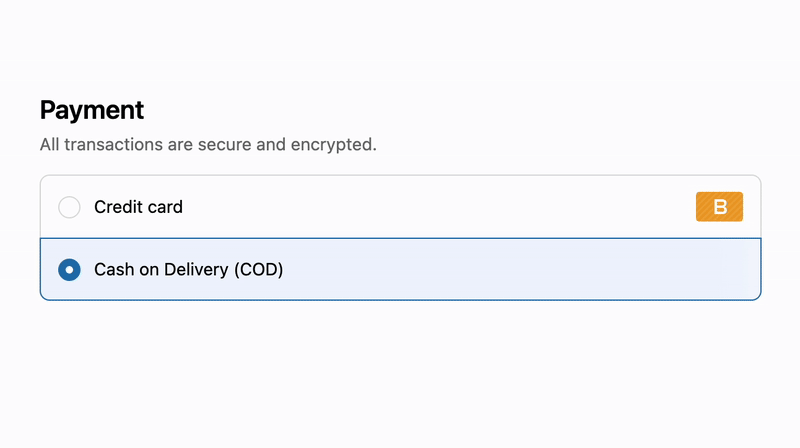This screenshot has width=800, height=448.
Task: Click the Payment section heading
Action: tap(92, 110)
